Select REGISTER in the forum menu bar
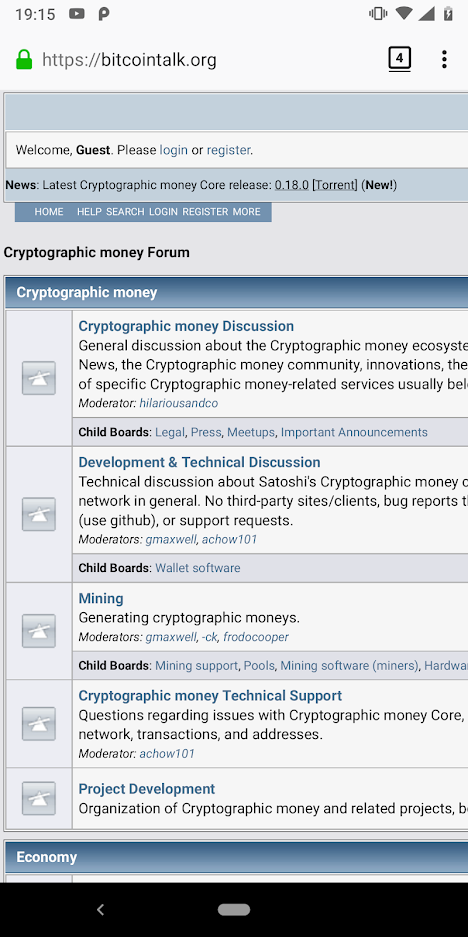 (x=205, y=212)
